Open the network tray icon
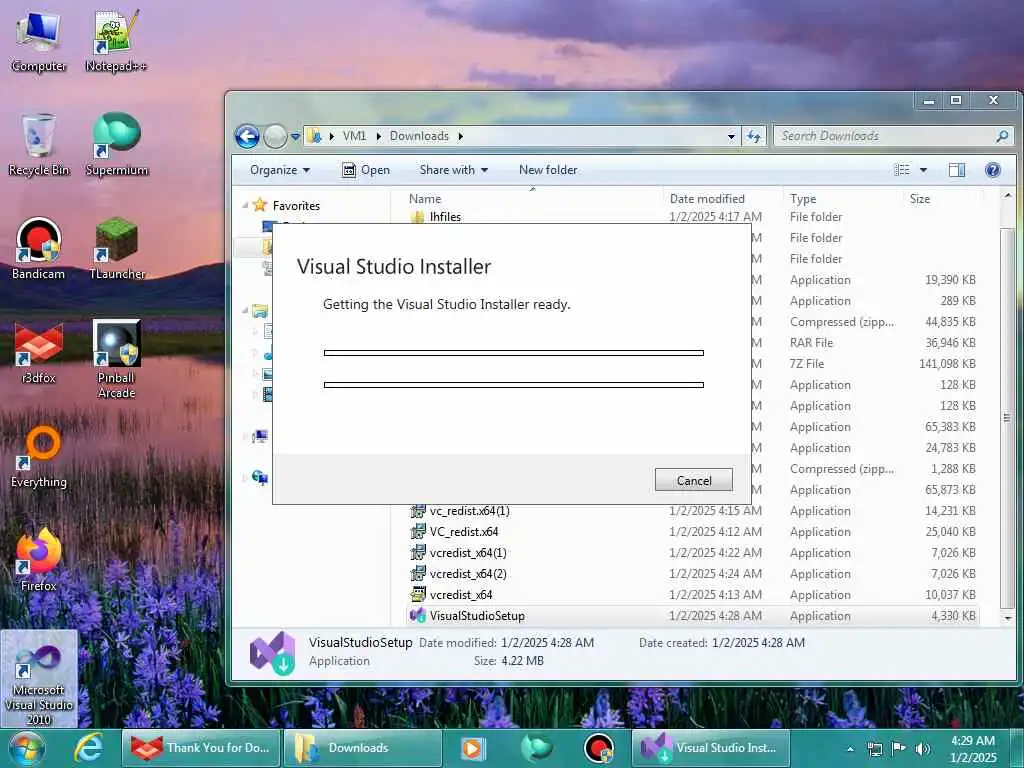This screenshot has height=768, width=1024. [874, 749]
